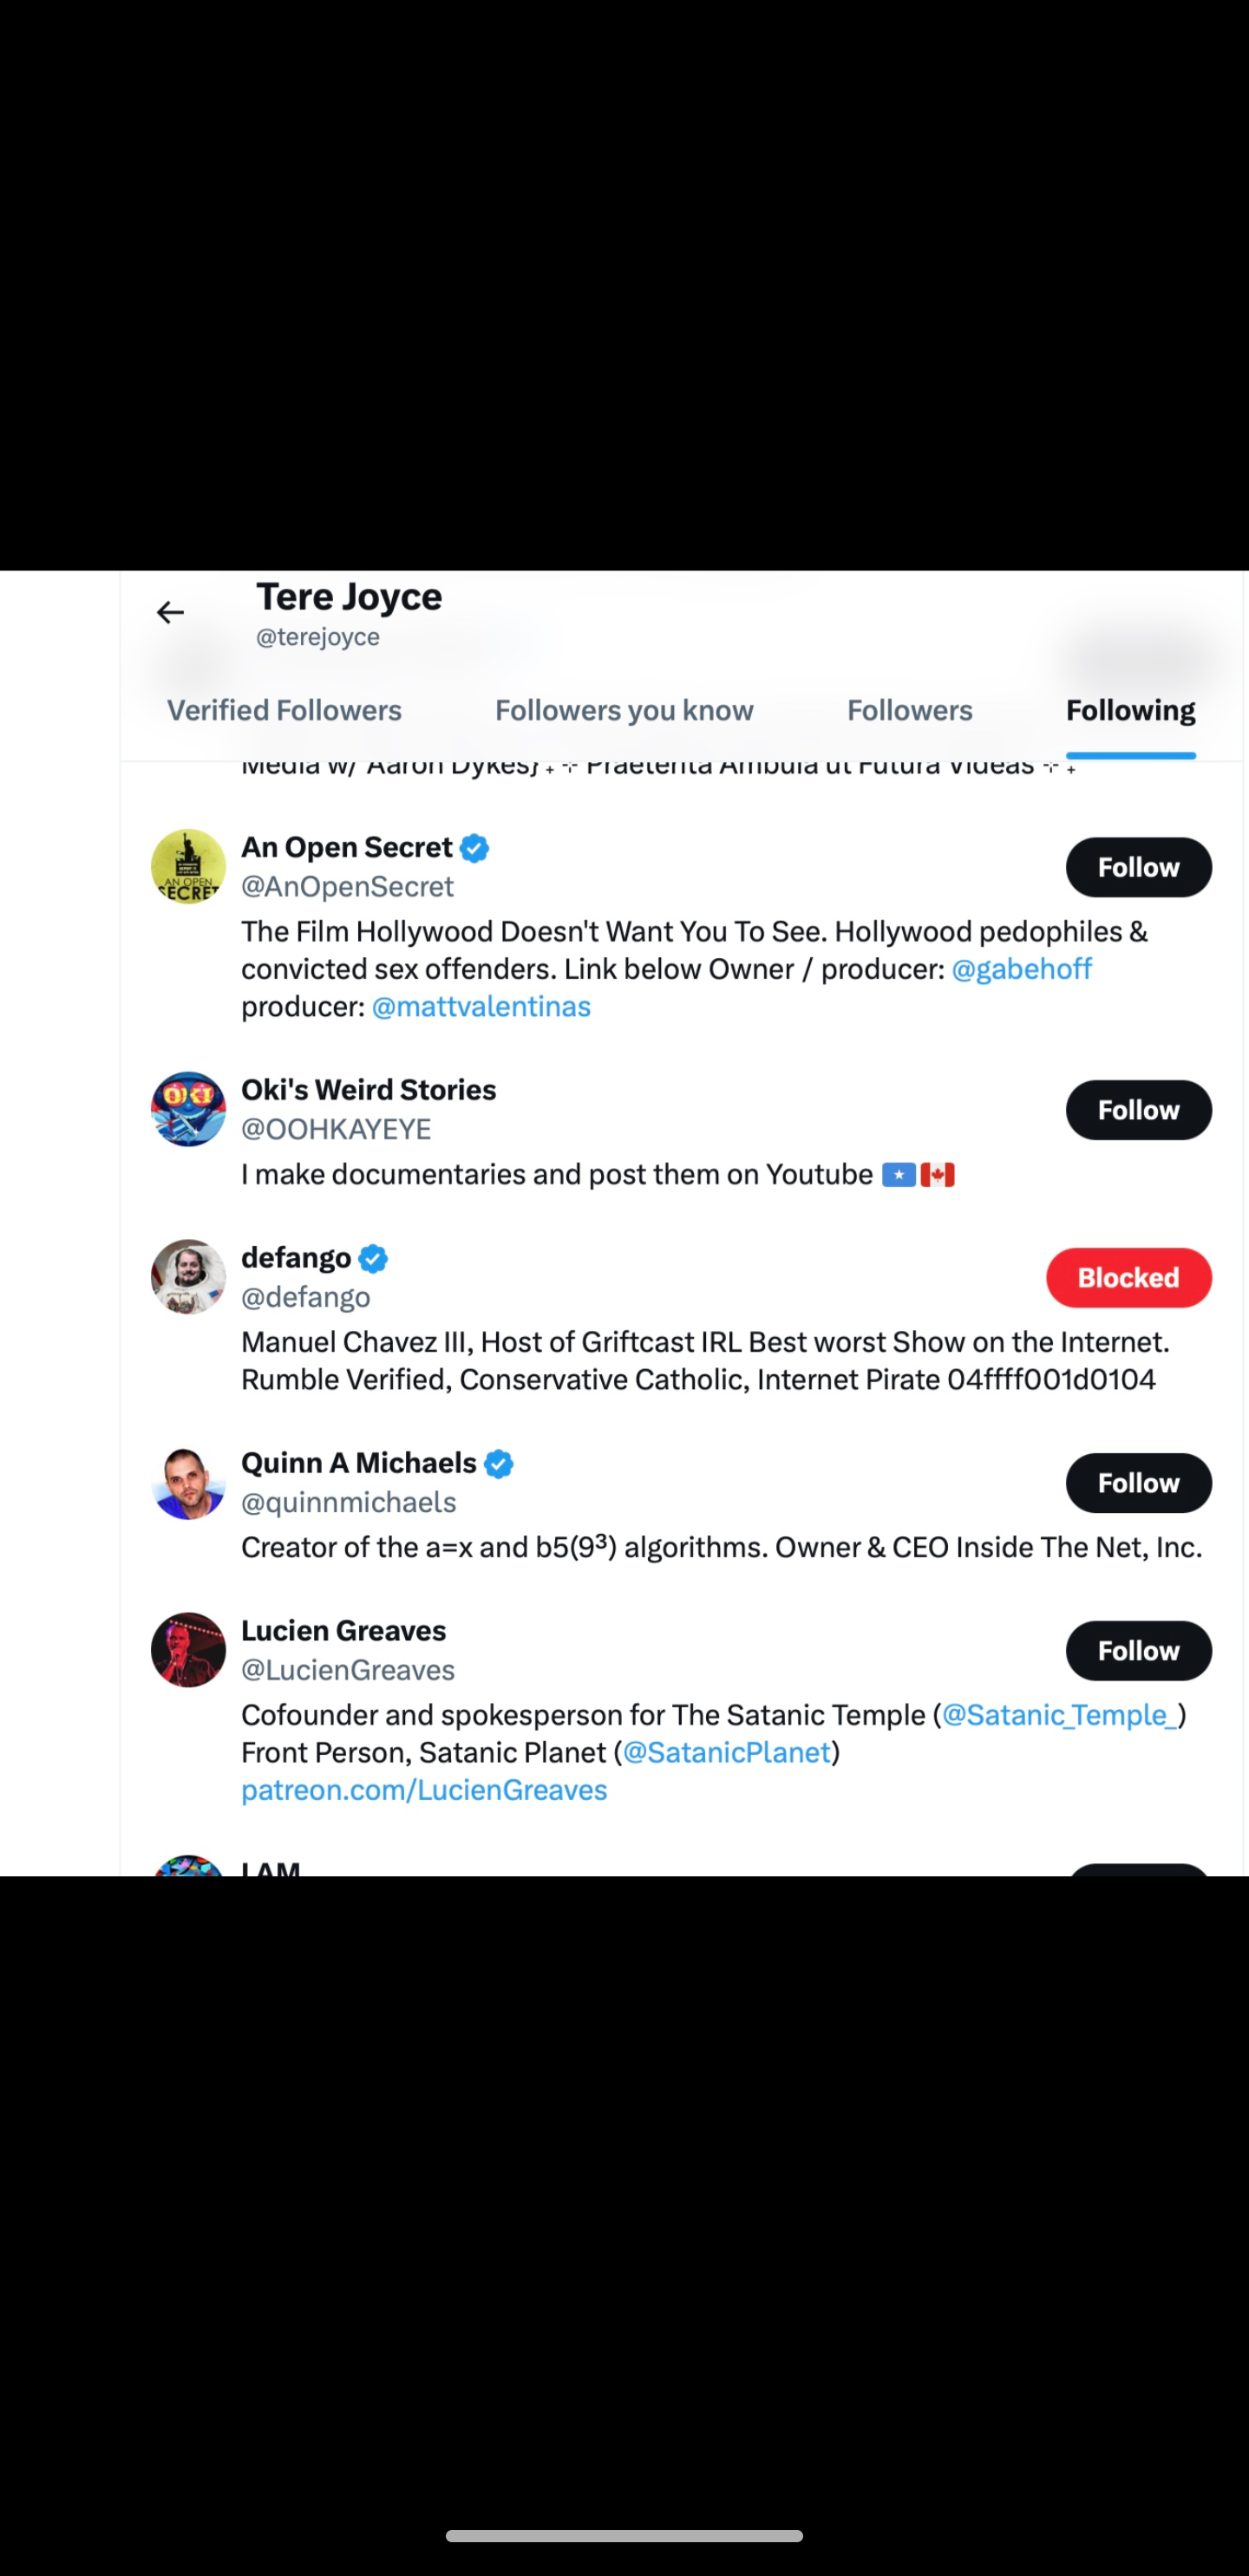Select the Followers you know tab
The image size is (1249, 2576).
(x=624, y=710)
